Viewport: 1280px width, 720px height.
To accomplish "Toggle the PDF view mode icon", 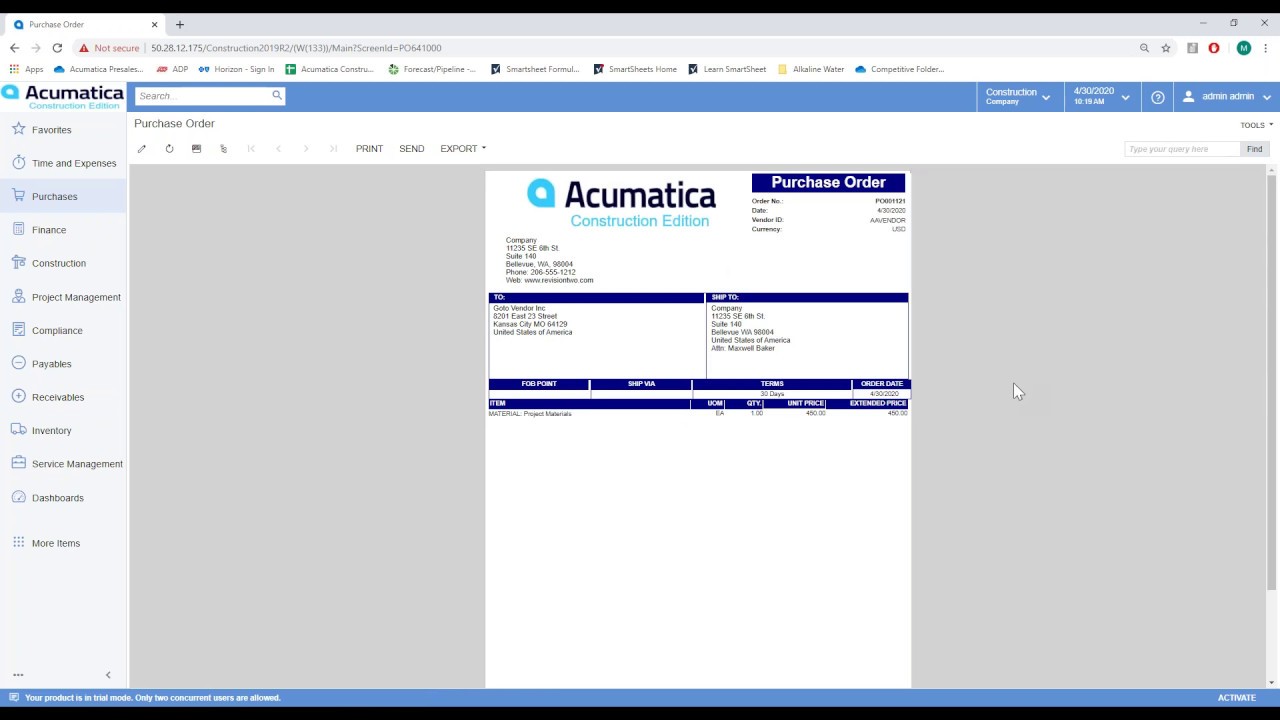I will (x=196, y=149).
